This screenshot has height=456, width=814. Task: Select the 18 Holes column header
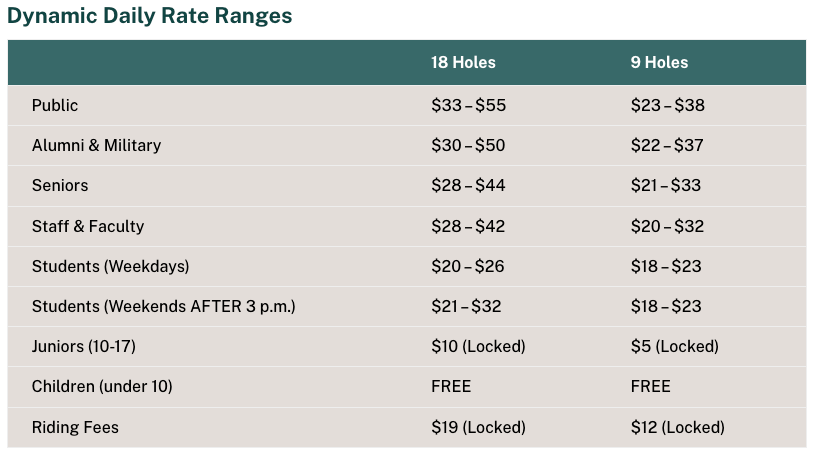click(463, 62)
